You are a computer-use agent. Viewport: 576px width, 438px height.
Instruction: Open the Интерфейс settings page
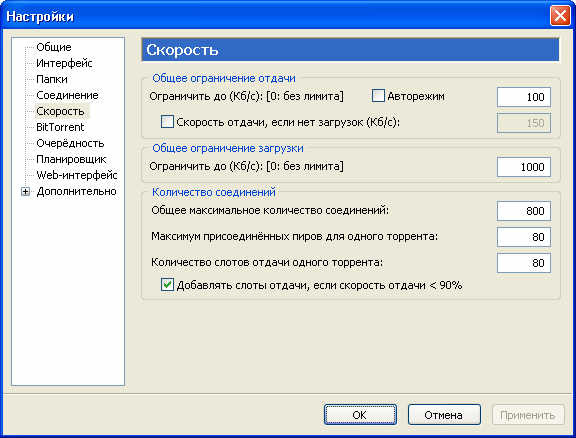tap(64, 63)
